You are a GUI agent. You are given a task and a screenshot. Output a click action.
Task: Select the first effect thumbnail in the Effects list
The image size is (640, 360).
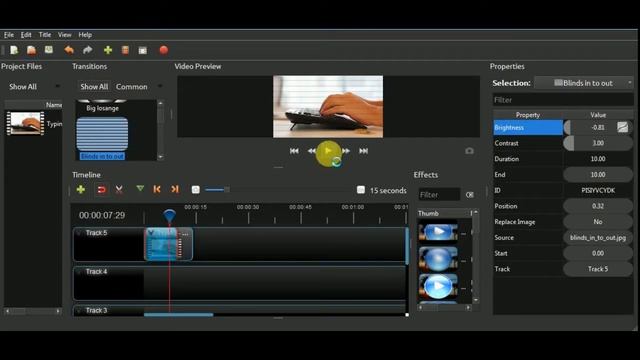coord(438,232)
